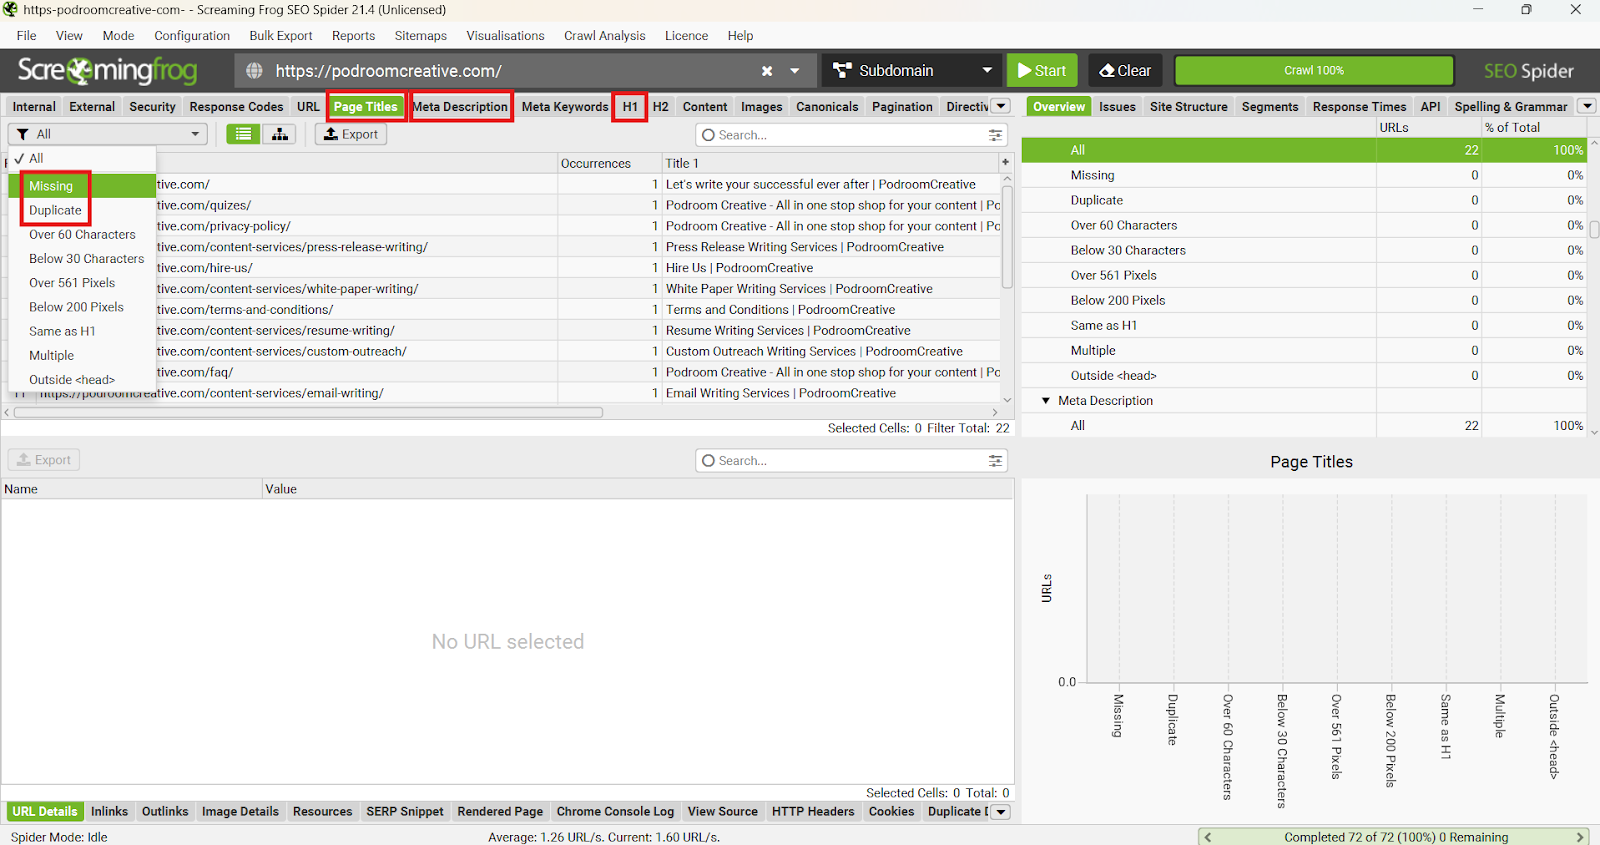Click the right panel vertical scrollbar
The height and width of the screenshot is (845, 1600).
(x=1594, y=229)
